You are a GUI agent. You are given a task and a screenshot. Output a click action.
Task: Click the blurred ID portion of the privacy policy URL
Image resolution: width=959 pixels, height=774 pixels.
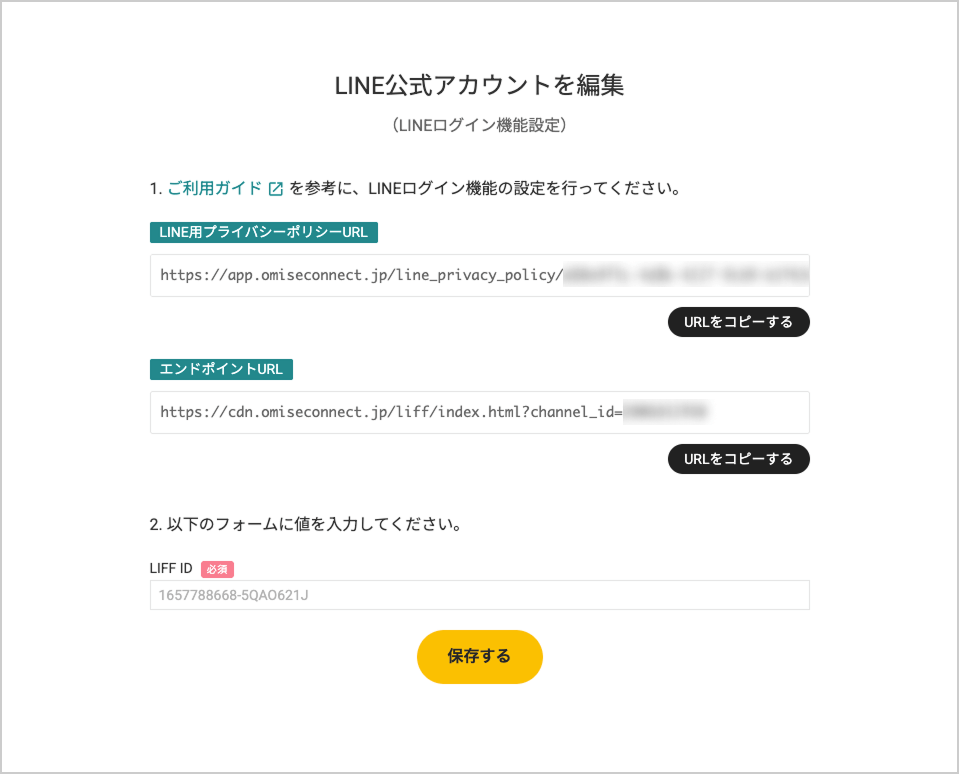(686, 276)
